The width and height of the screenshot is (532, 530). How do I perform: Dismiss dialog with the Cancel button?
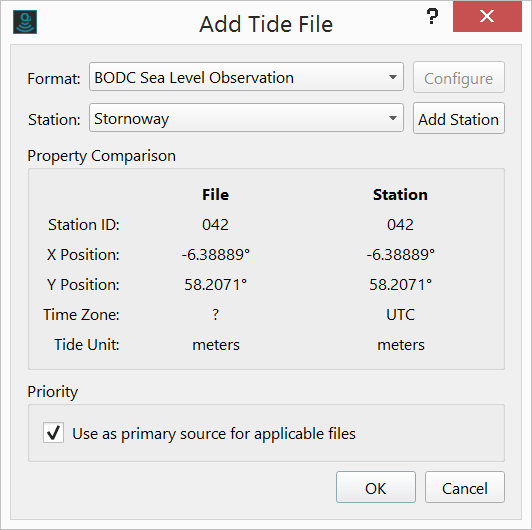pos(465,487)
